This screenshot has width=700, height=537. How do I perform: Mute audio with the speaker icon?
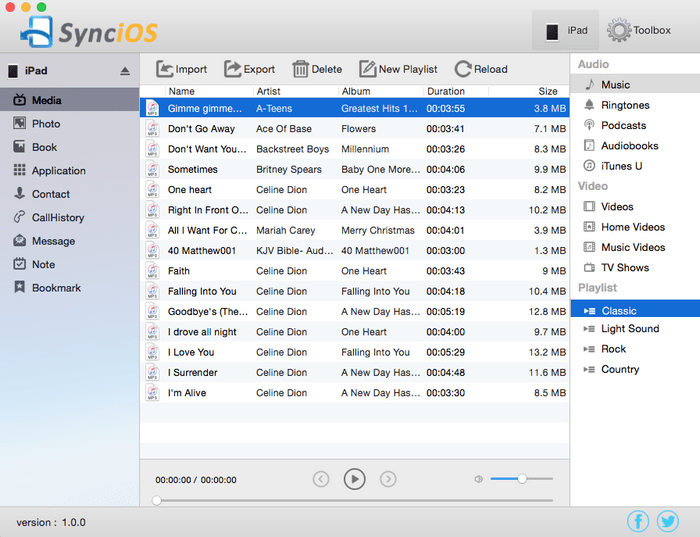click(x=479, y=479)
